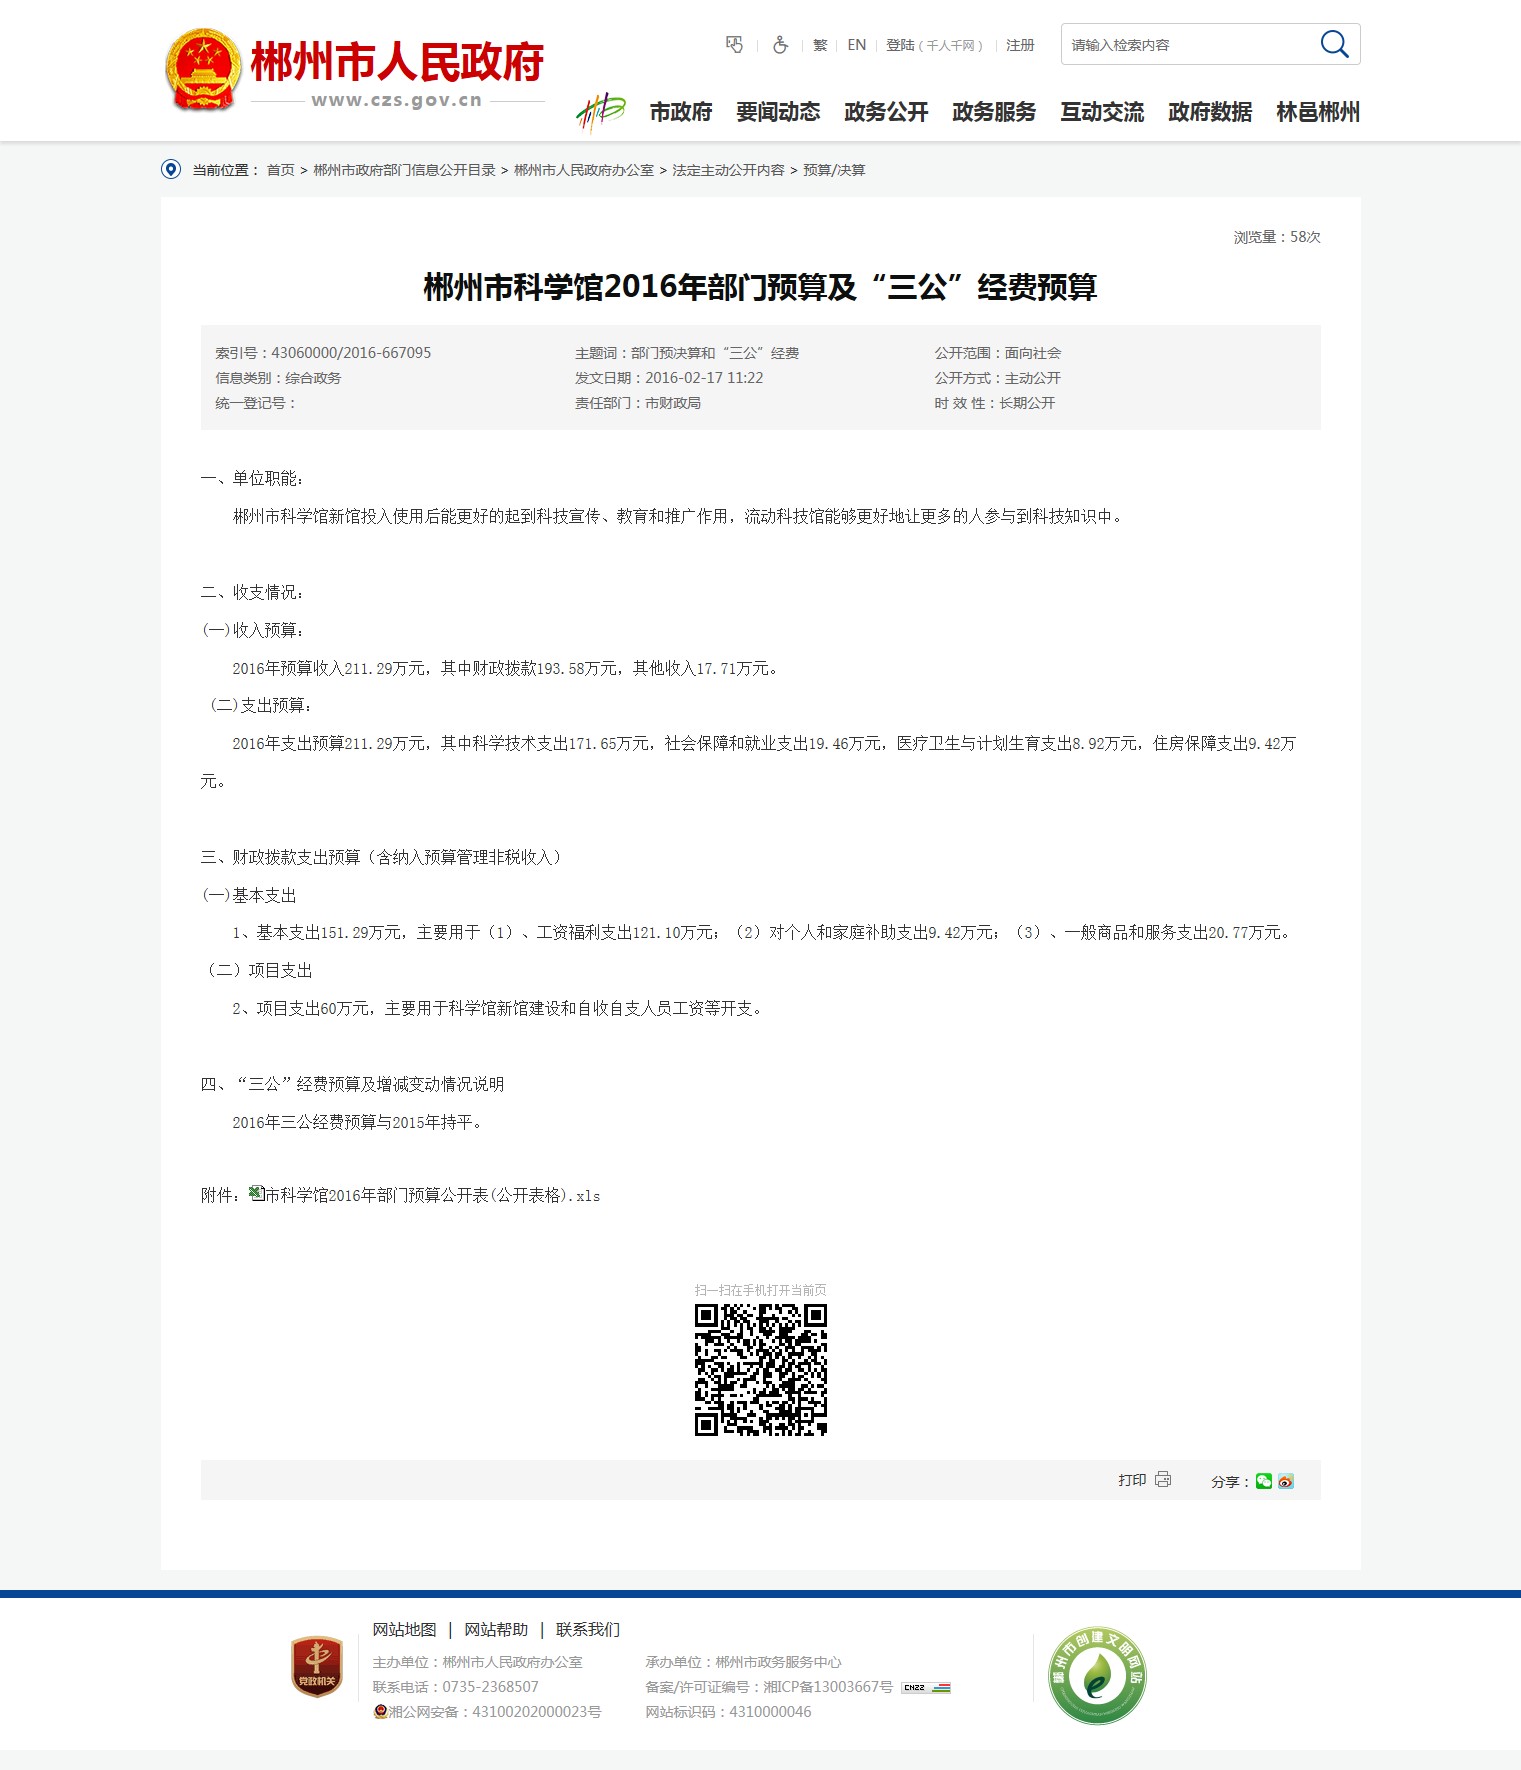Open the 网站帮助 footer link

point(496,1630)
